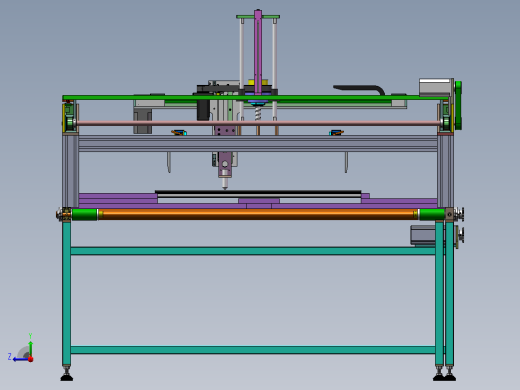Select the left green roller end cap
520x390 pixels.
(x=85, y=214)
